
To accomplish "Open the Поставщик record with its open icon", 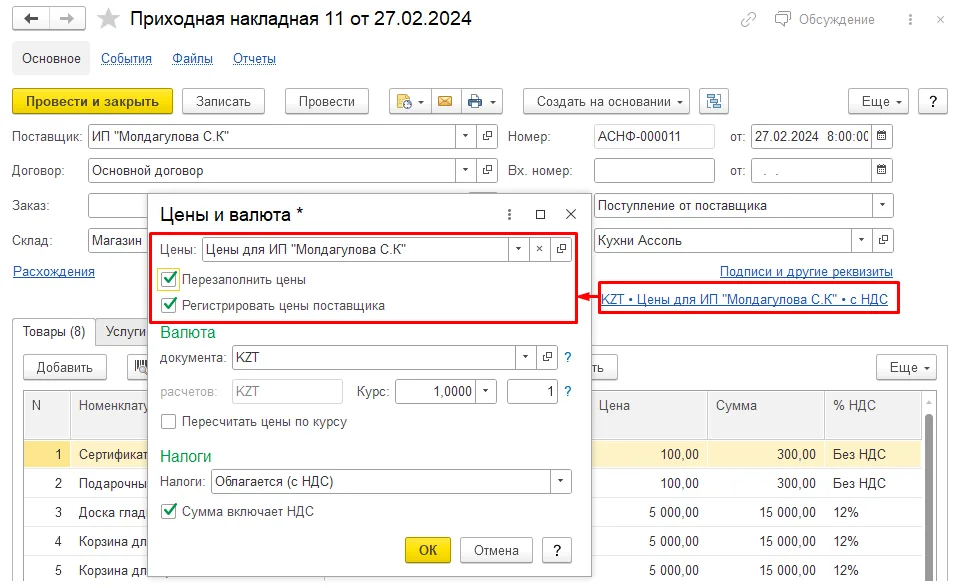I will [x=487, y=136].
